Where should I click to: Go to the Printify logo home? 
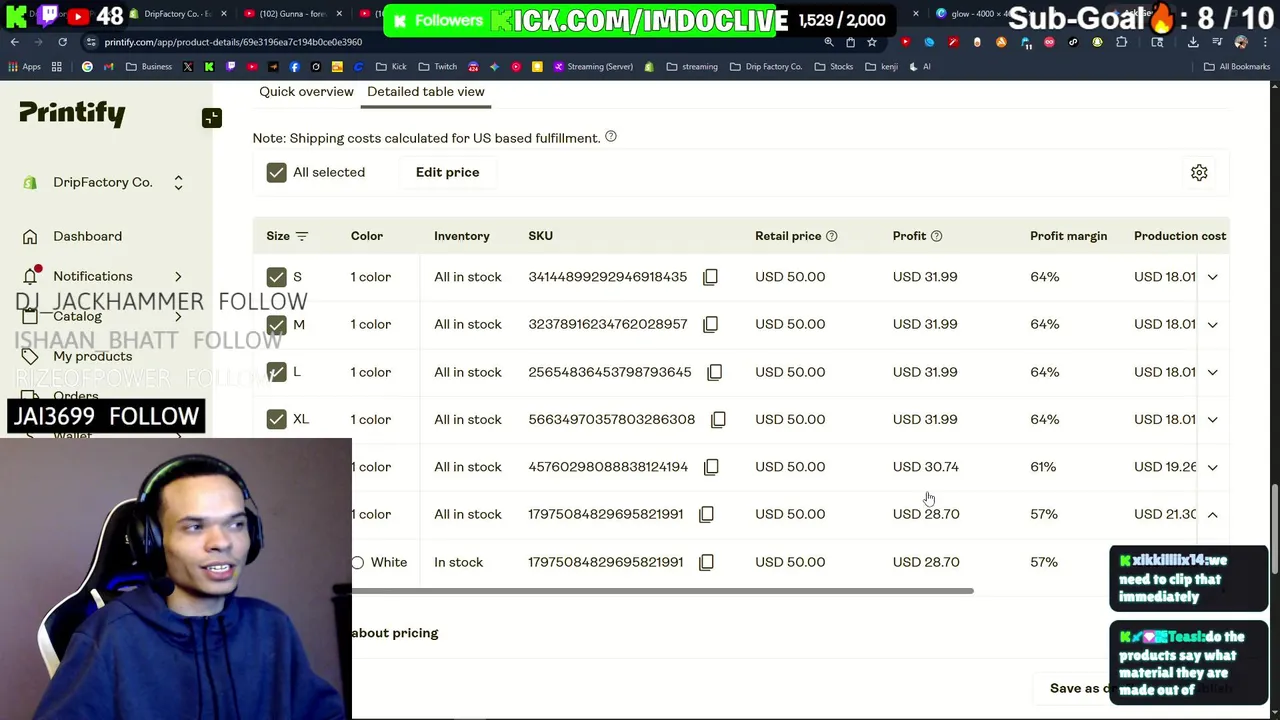(72, 113)
